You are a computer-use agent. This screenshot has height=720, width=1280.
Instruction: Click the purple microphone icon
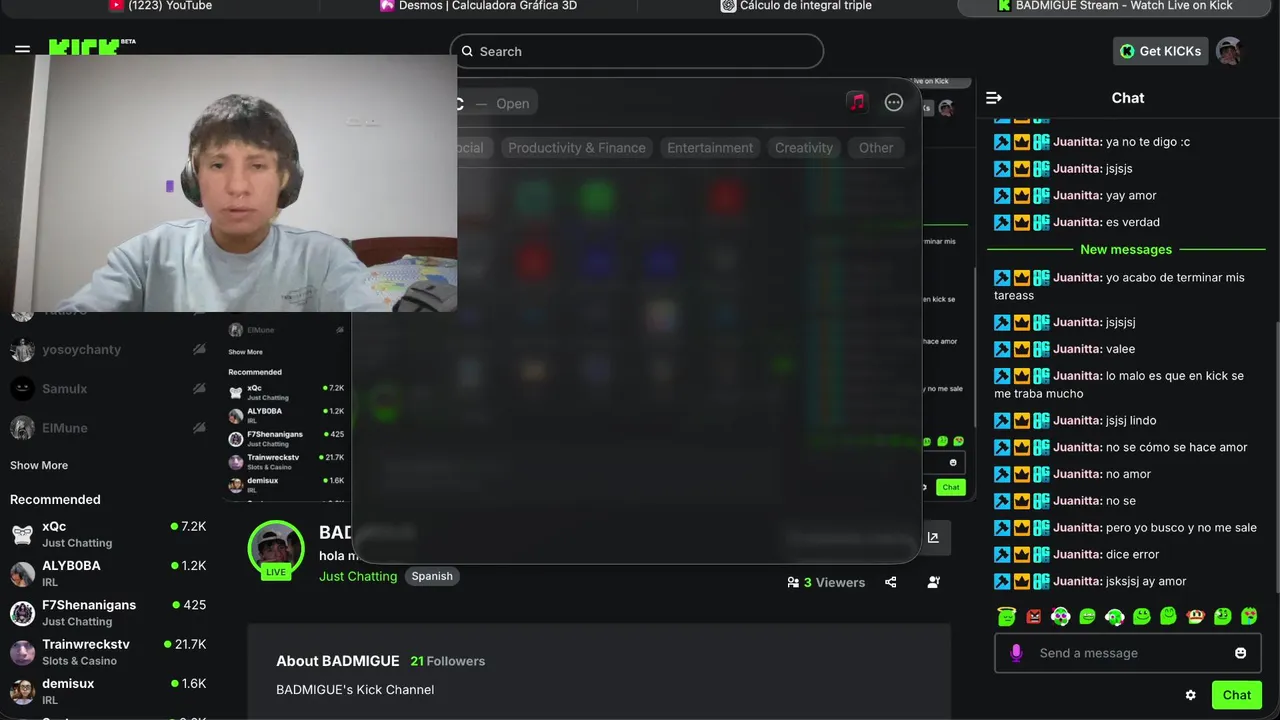pos(1016,653)
